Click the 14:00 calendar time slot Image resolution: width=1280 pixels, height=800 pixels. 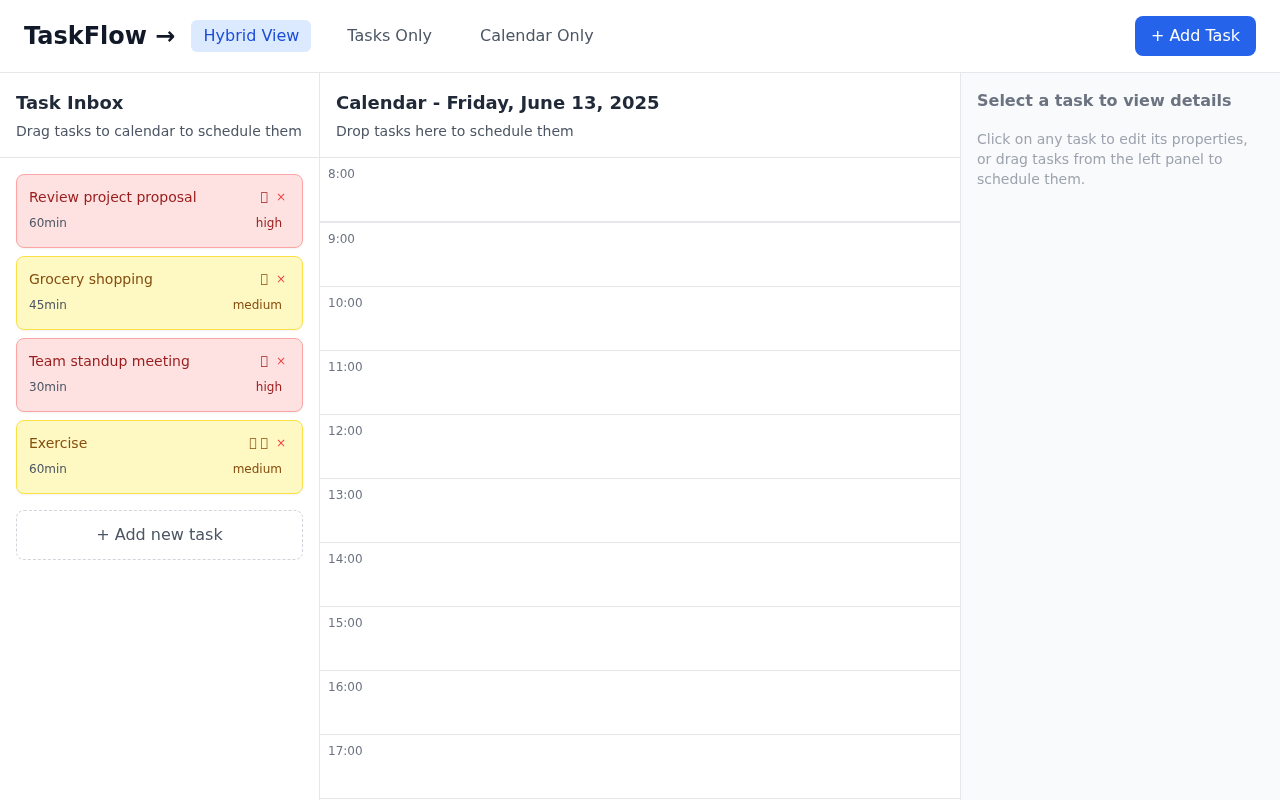tap(640, 574)
